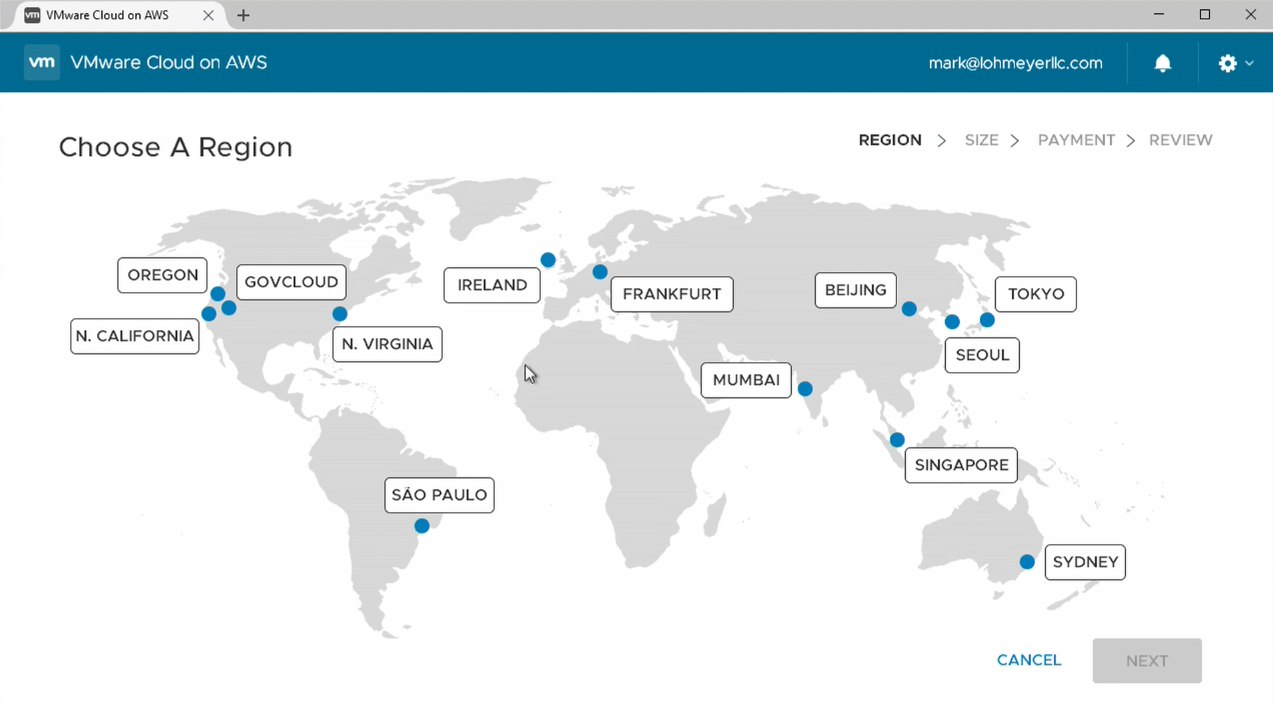1273x707 pixels.
Task: Go to the PAYMENT wizard step
Action: [x=1076, y=140]
